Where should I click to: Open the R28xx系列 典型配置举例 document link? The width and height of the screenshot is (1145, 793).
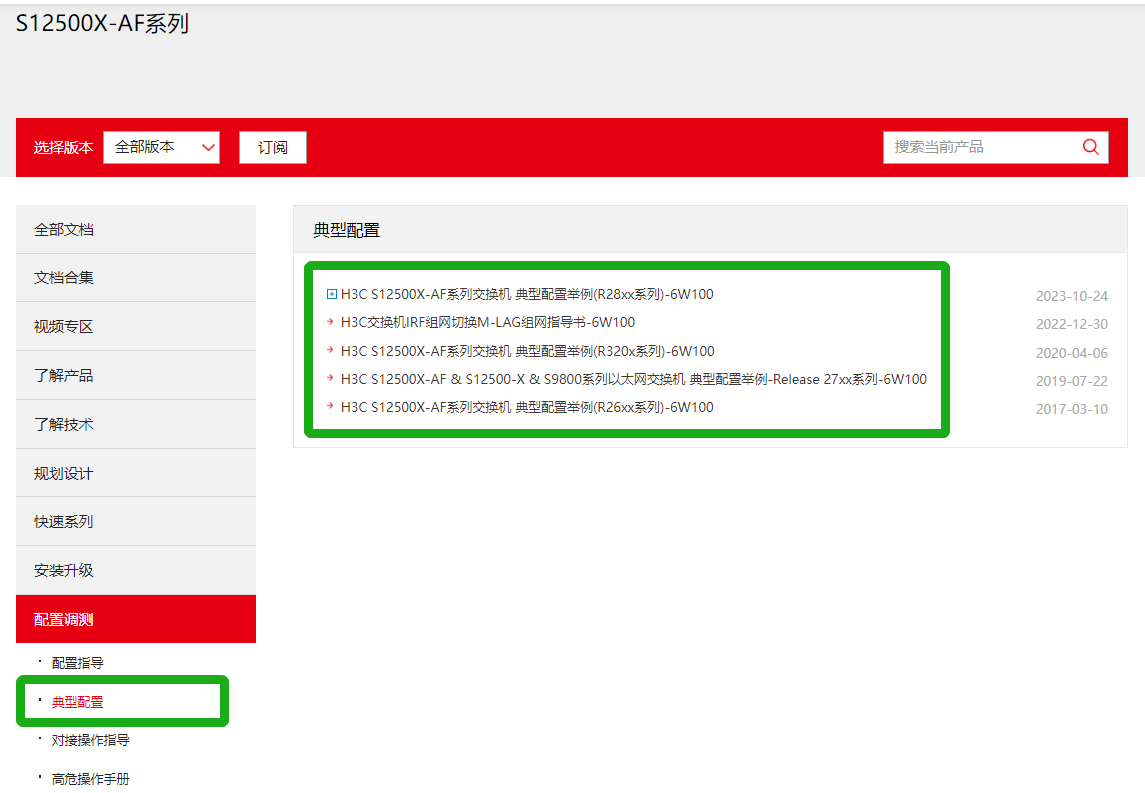pos(527,294)
